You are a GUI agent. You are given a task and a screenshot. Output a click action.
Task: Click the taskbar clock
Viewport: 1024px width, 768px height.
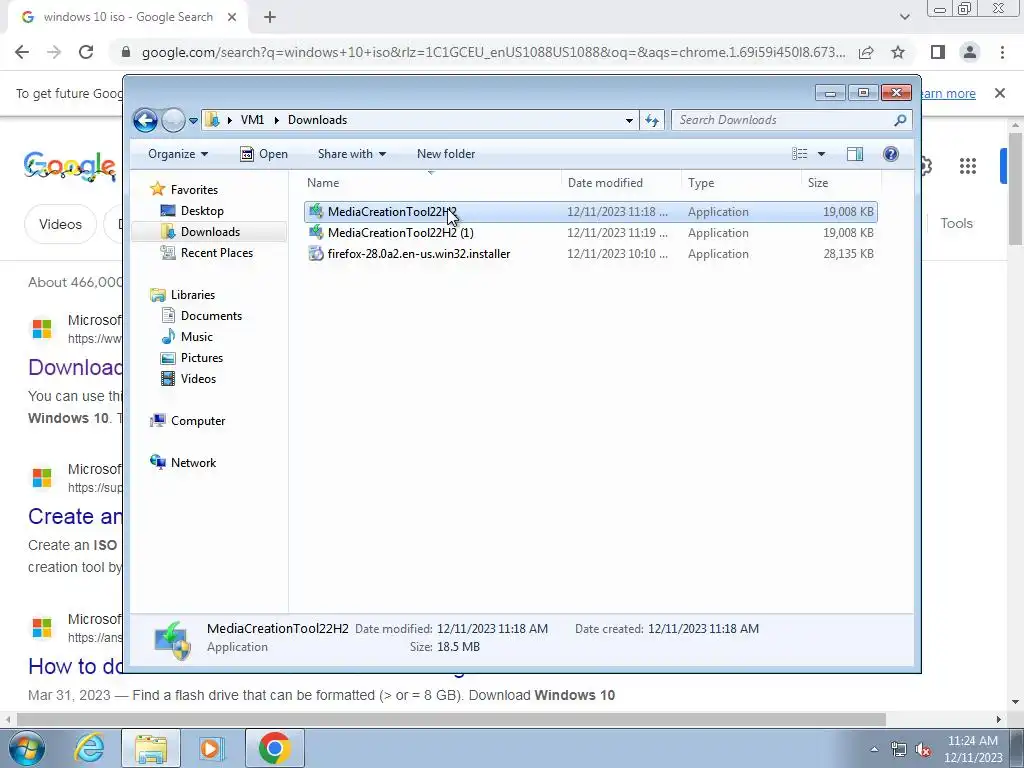coord(973,749)
